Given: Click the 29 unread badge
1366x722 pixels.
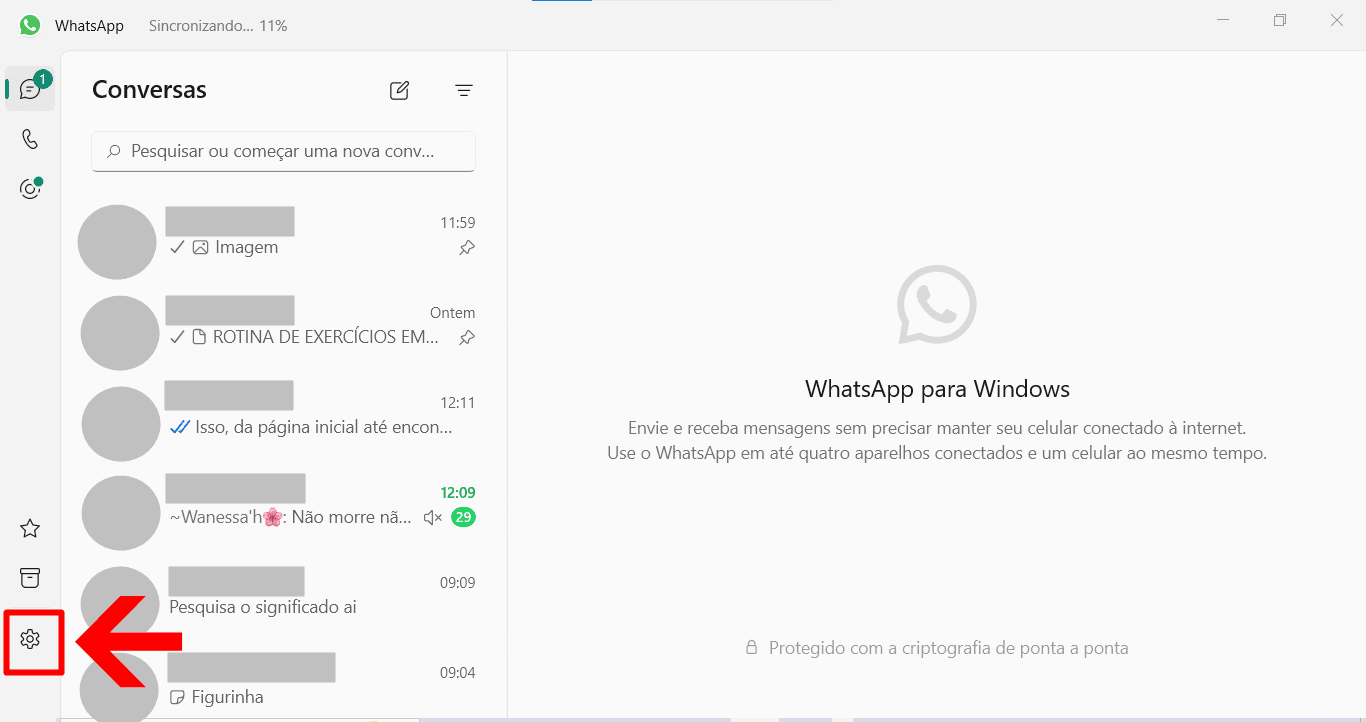Looking at the screenshot, I should pyautogui.click(x=463, y=518).
